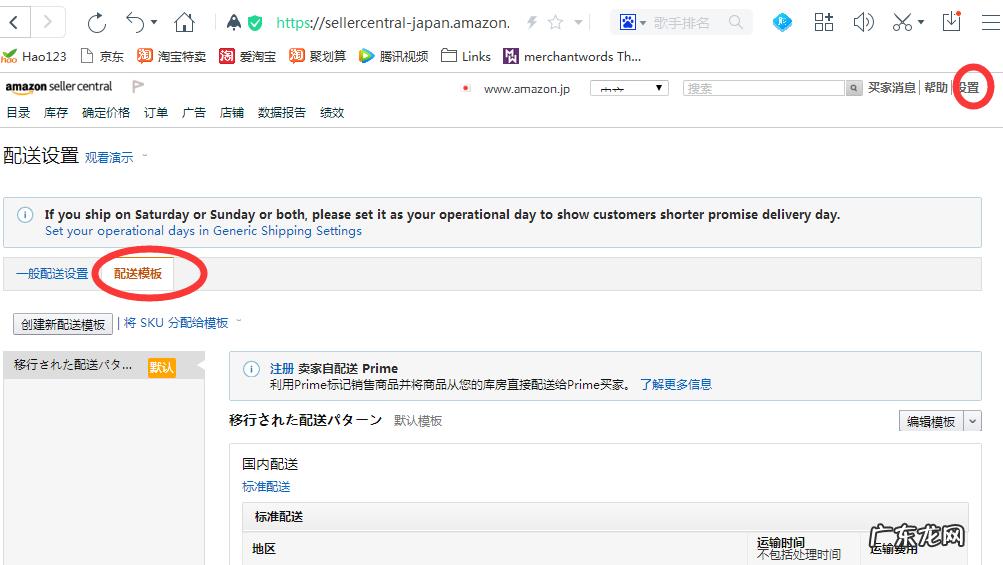Click the flag icon beside seller central logo
The width and height of the screenshot is (1003, 565).
pyautogui.click(x=138, y=86)
